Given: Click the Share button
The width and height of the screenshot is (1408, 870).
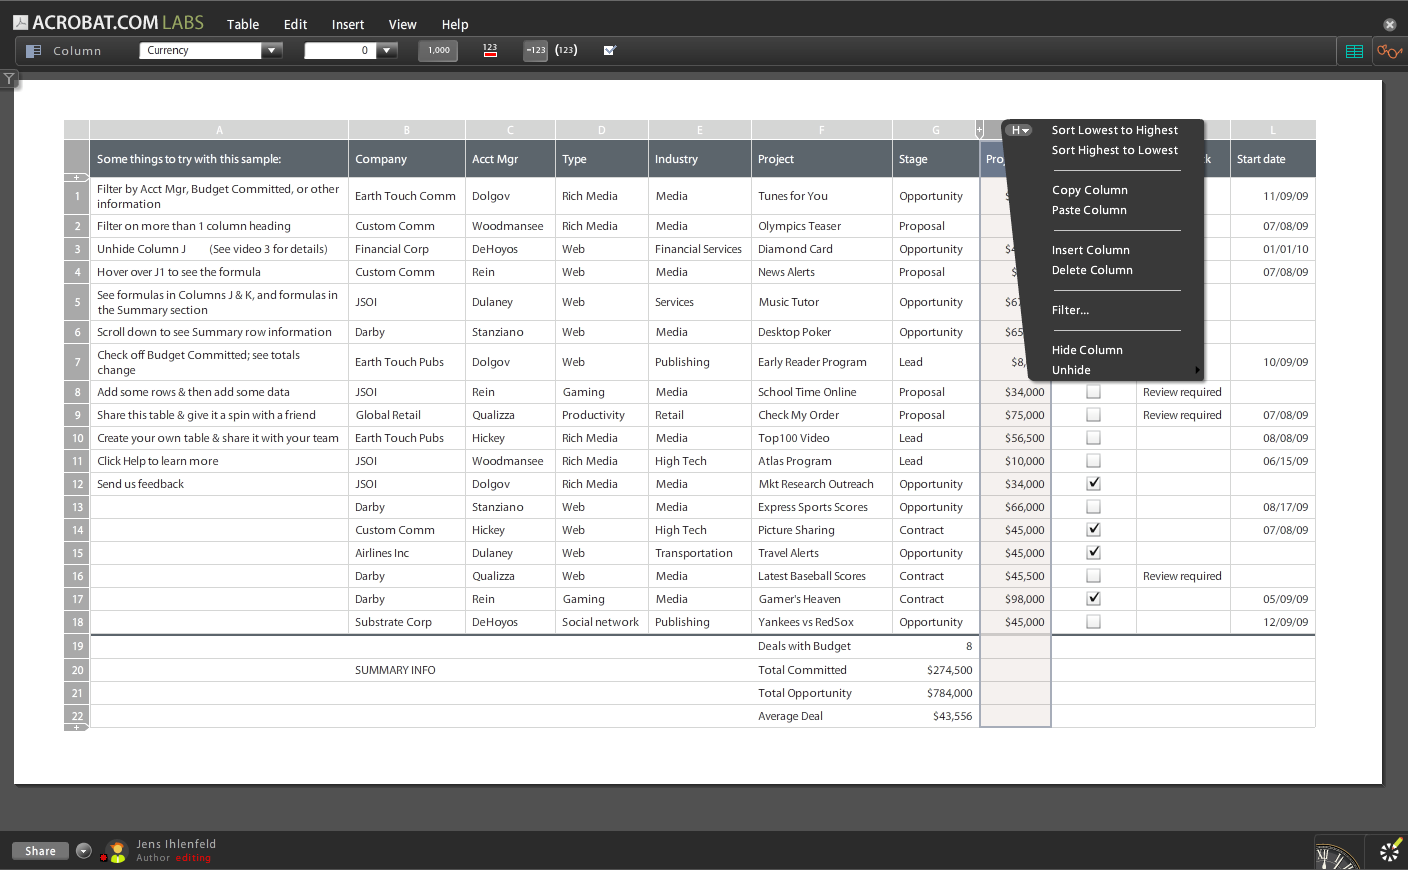Looking at the screenshot, I should [39, 850].
